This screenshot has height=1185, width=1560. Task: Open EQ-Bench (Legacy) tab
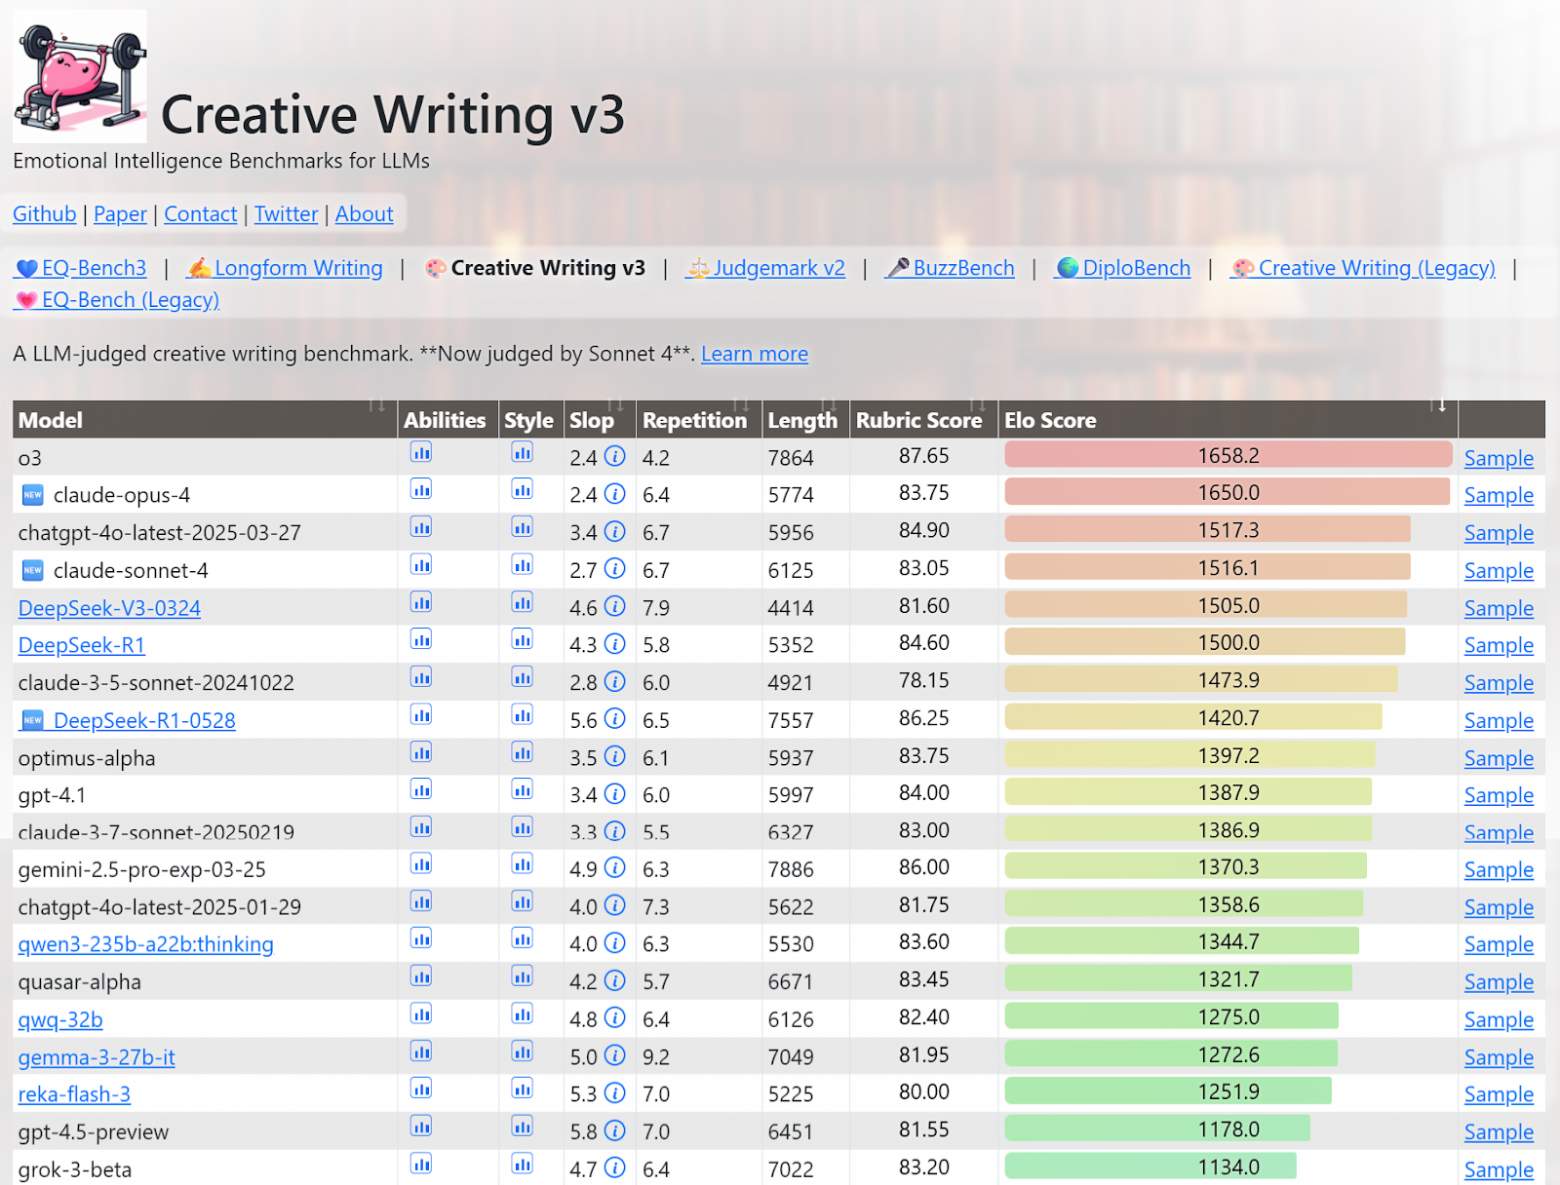tap(117, 300)
